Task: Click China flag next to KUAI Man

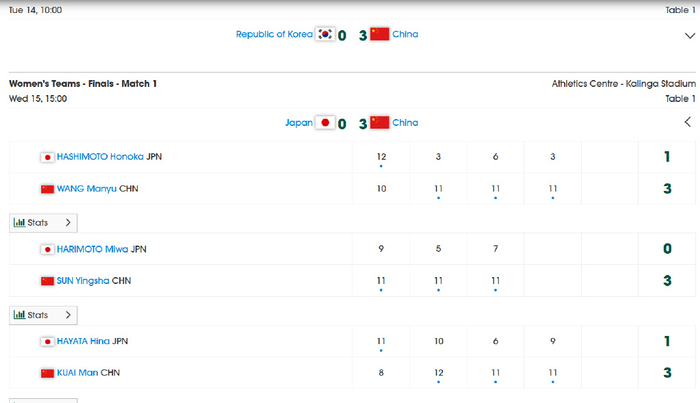Action: point(47,373)
